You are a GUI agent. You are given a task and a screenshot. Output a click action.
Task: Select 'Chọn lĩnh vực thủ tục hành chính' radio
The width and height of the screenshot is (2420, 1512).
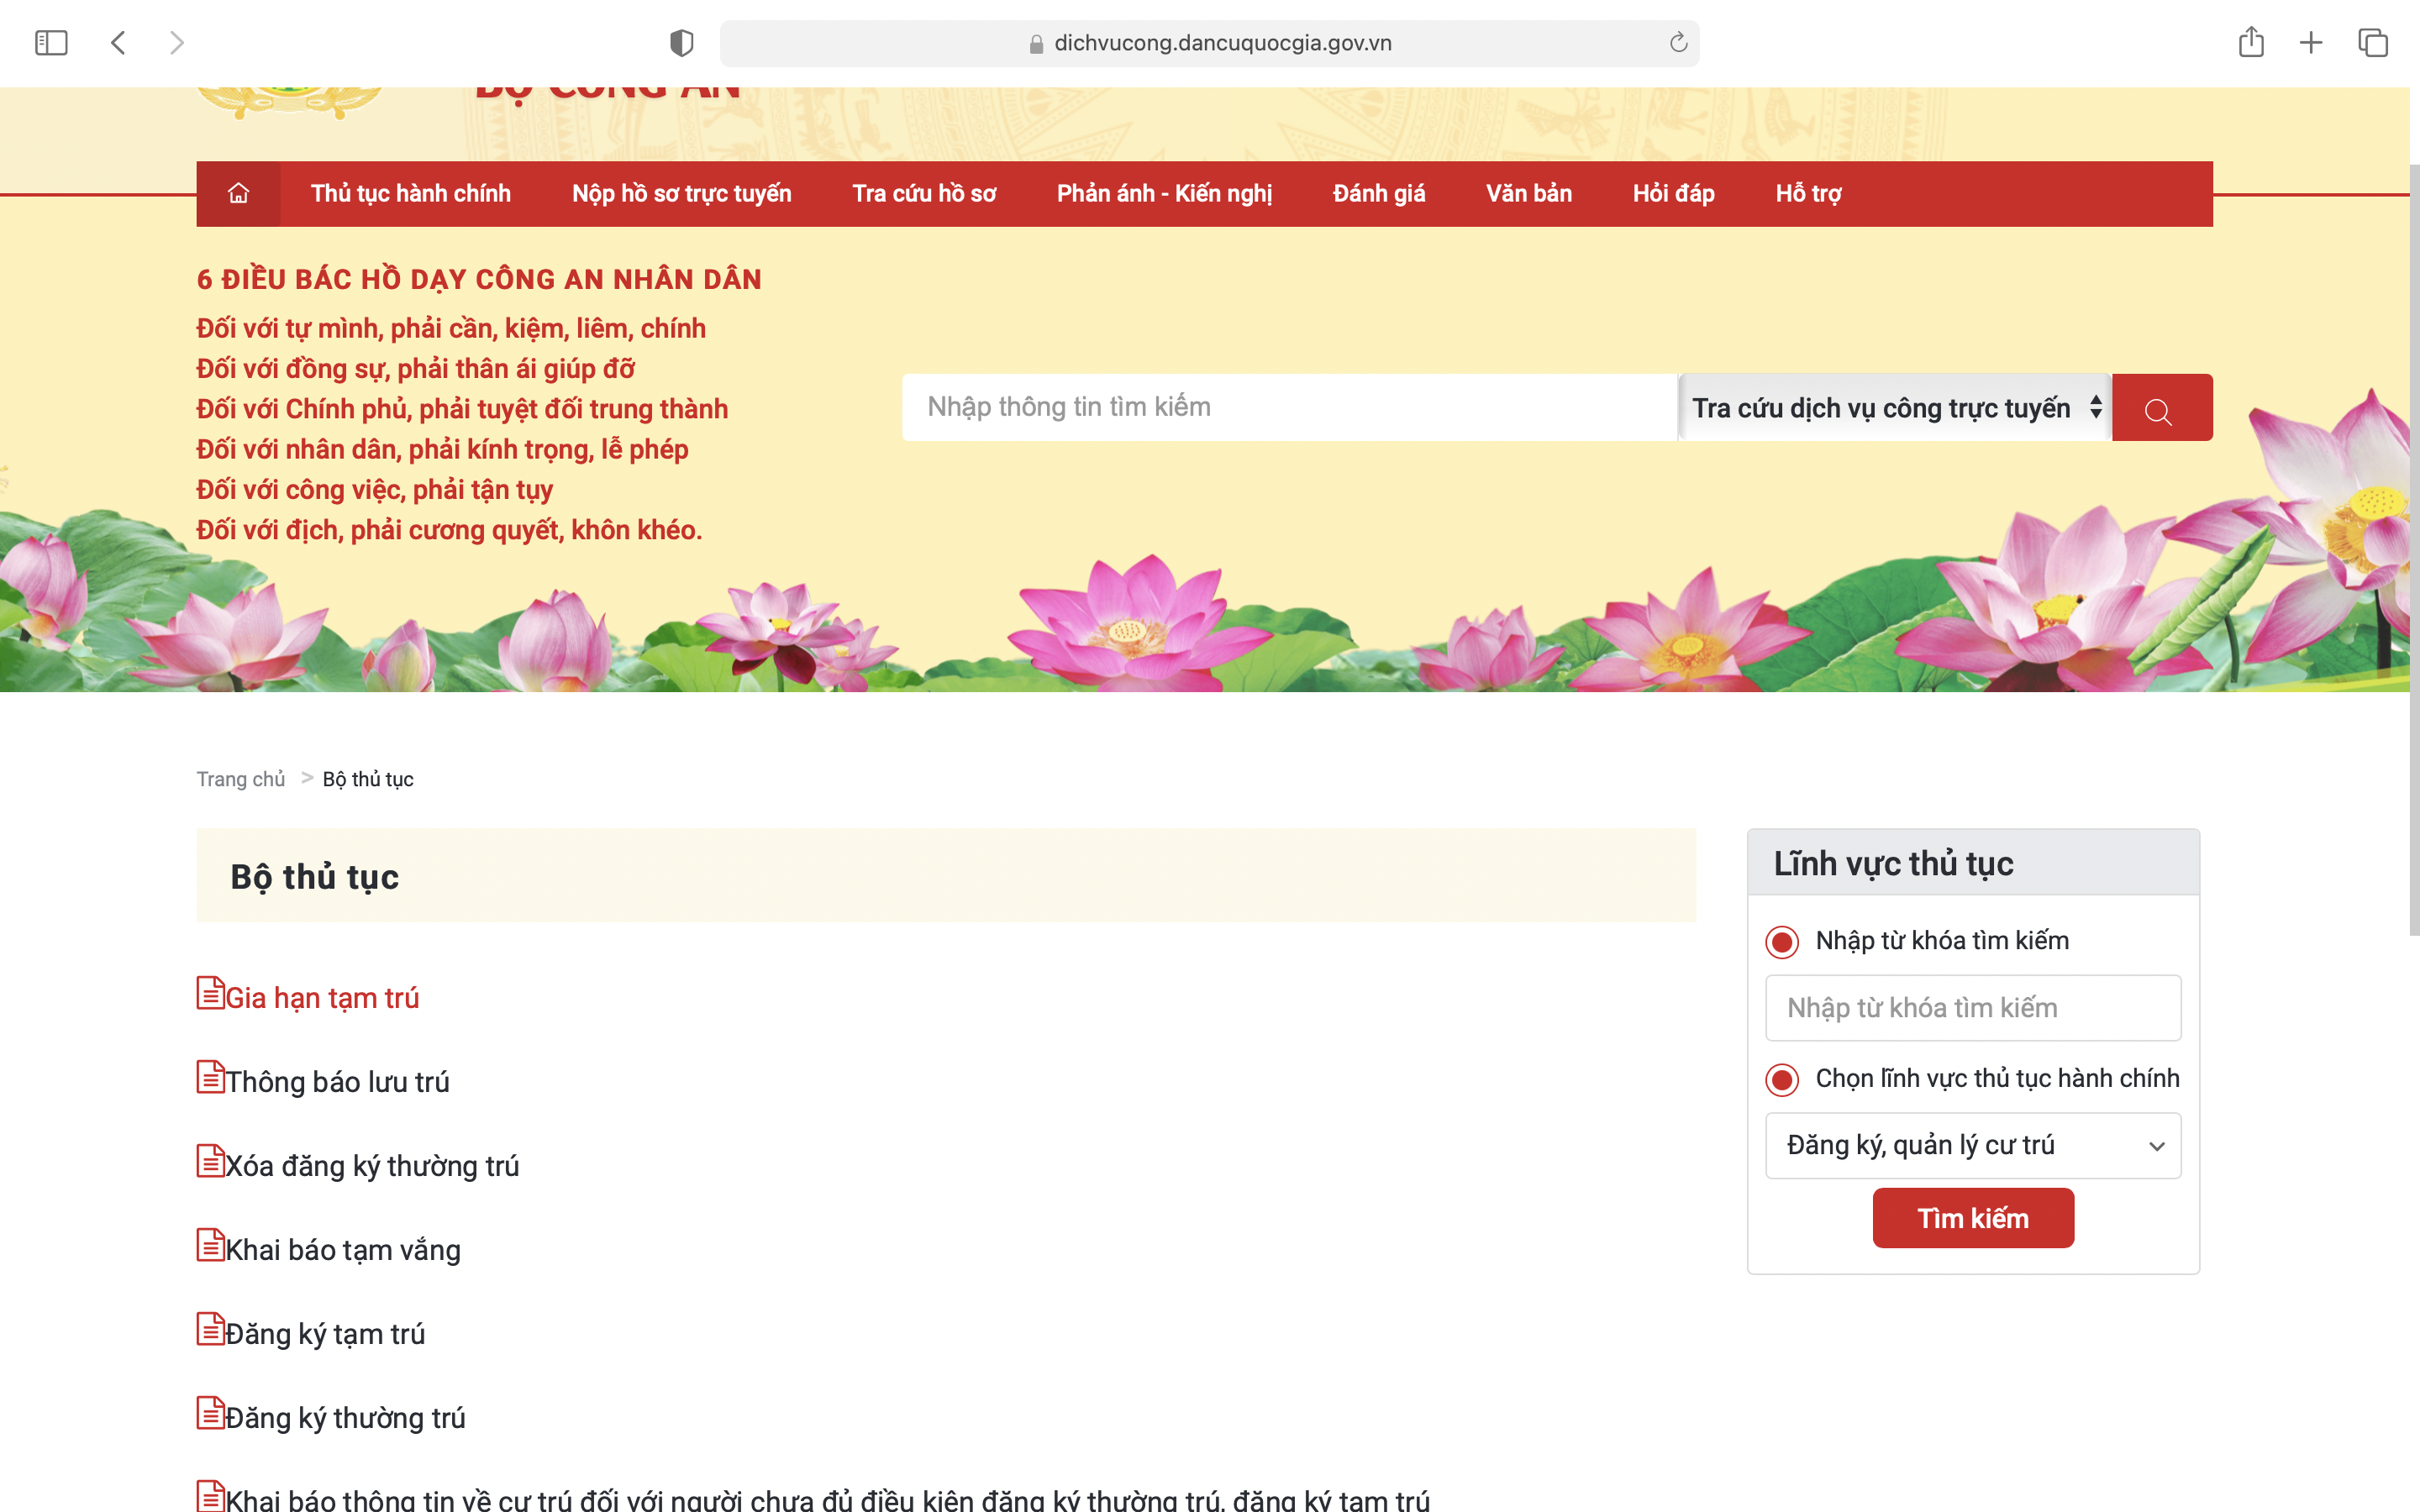coord(1782,1079)
